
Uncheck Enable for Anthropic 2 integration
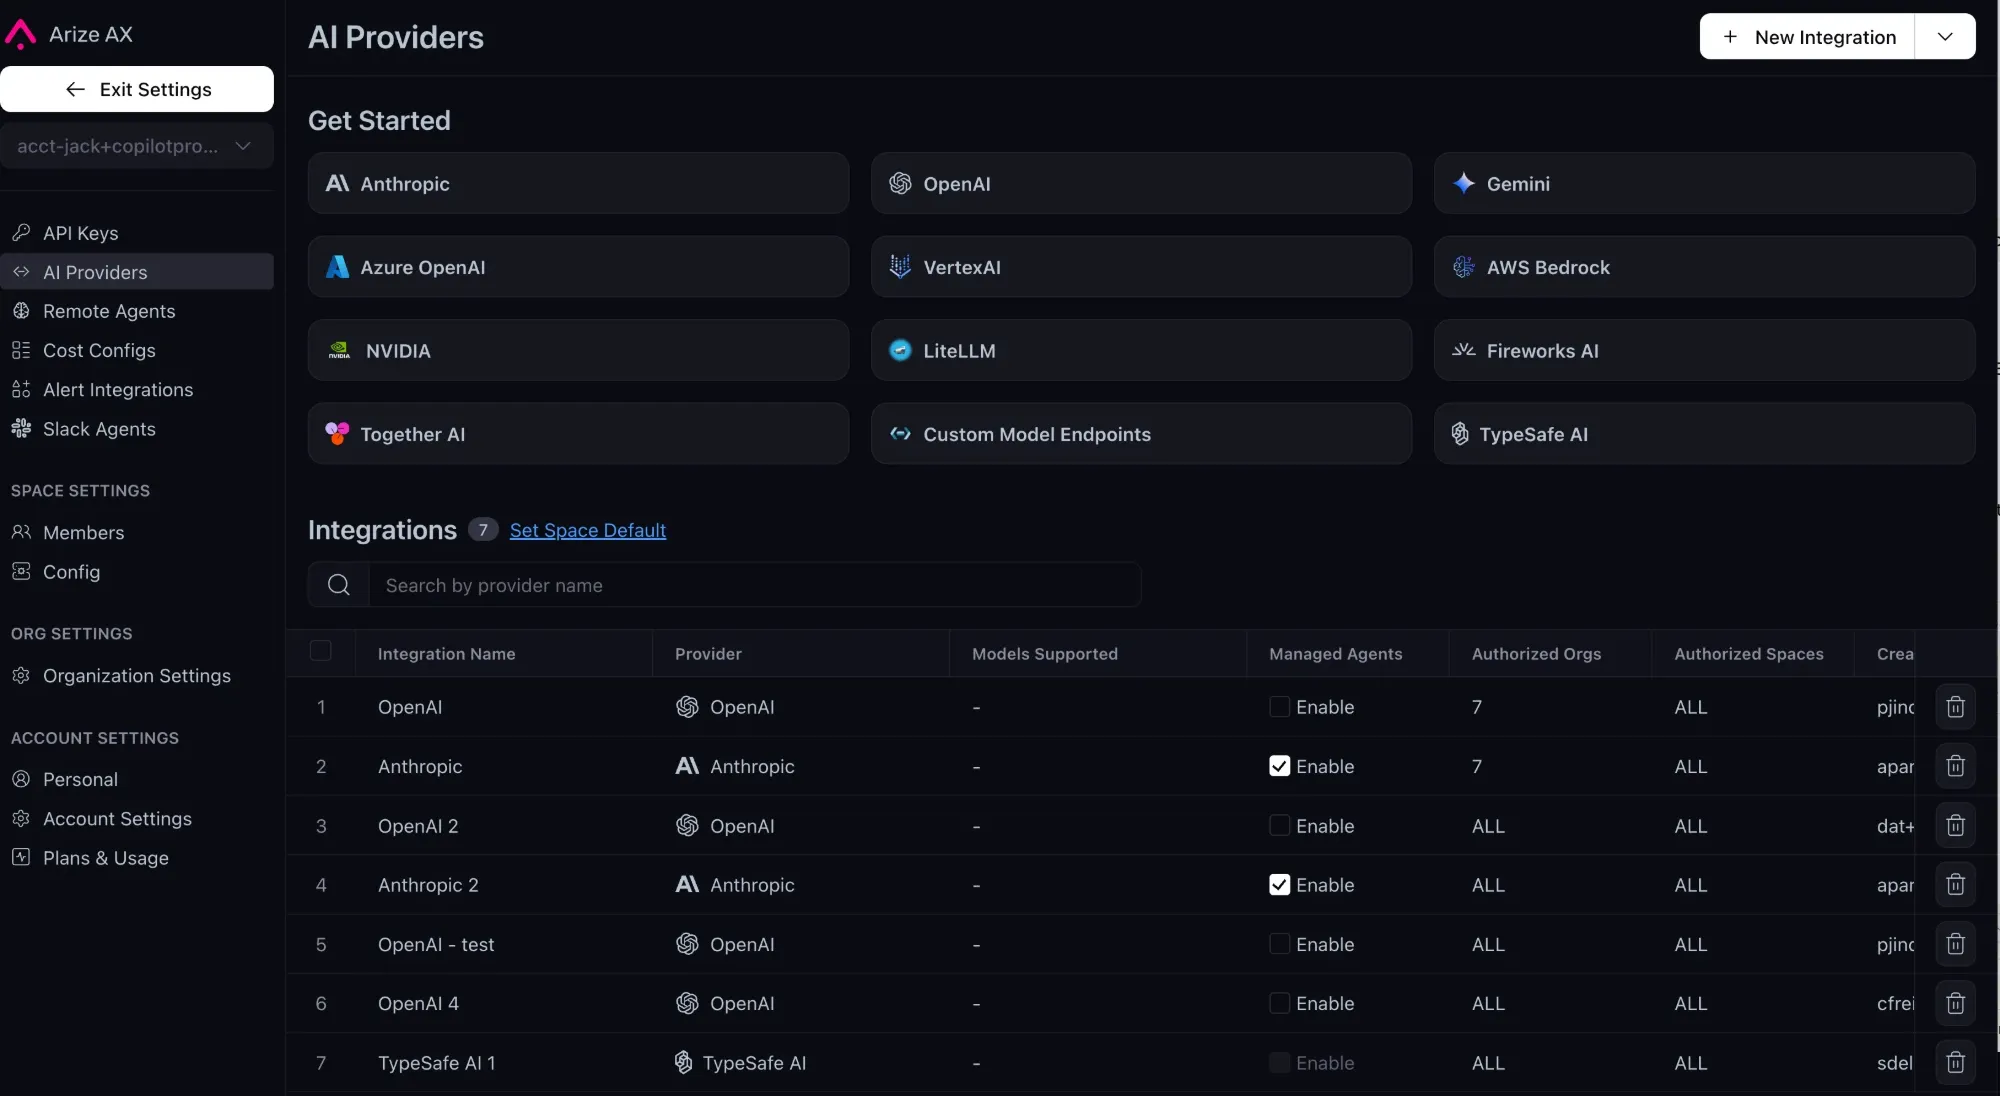[x=1279, y=885]
